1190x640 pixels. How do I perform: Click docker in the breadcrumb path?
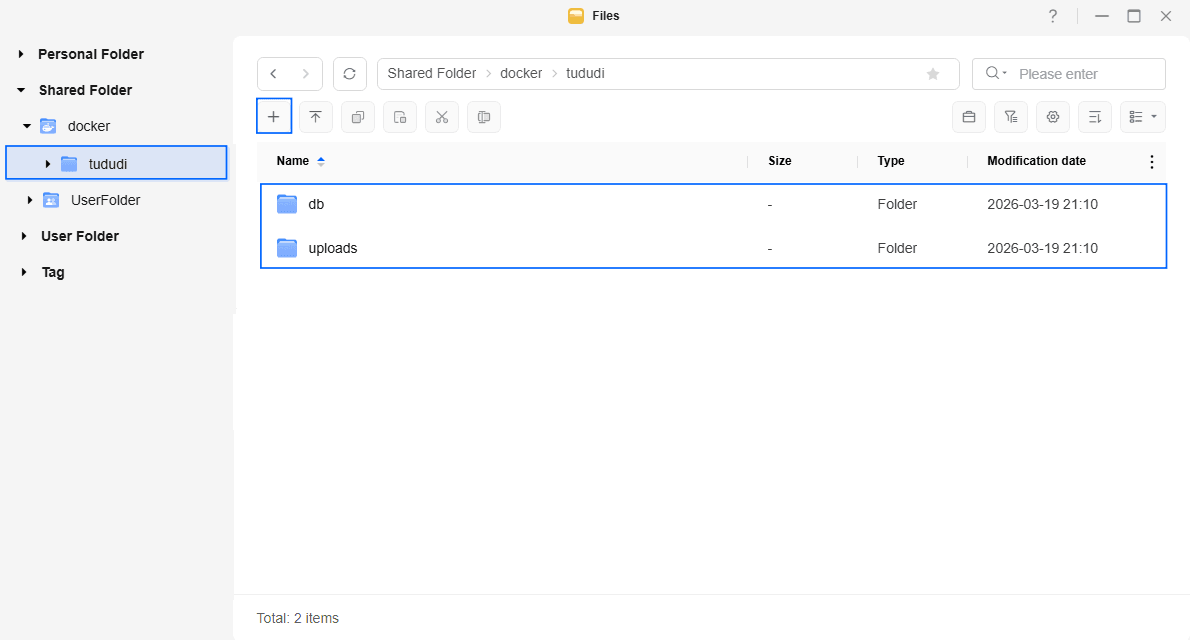(x=521, y=74)
